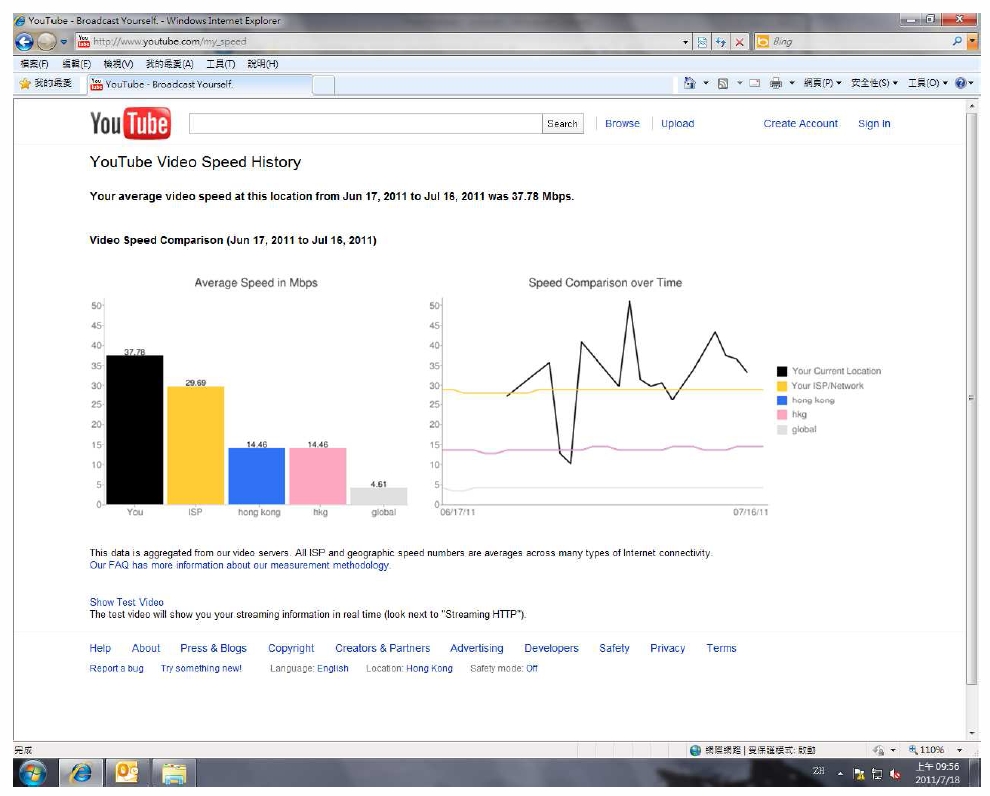Open the 我的最愛(A) menu

point(169,64)
